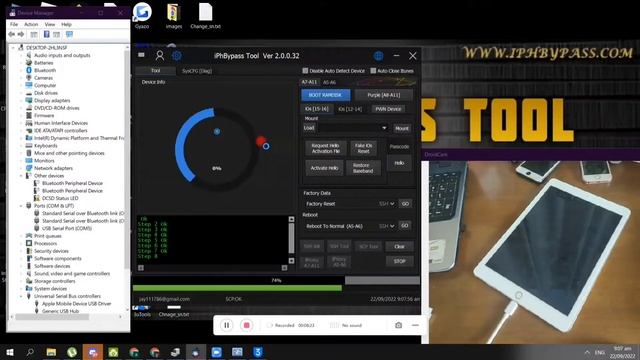This screenshot has height=360, width=640.
Task: Select USB Serial Port (COM5) device
Action: point(67,228)
